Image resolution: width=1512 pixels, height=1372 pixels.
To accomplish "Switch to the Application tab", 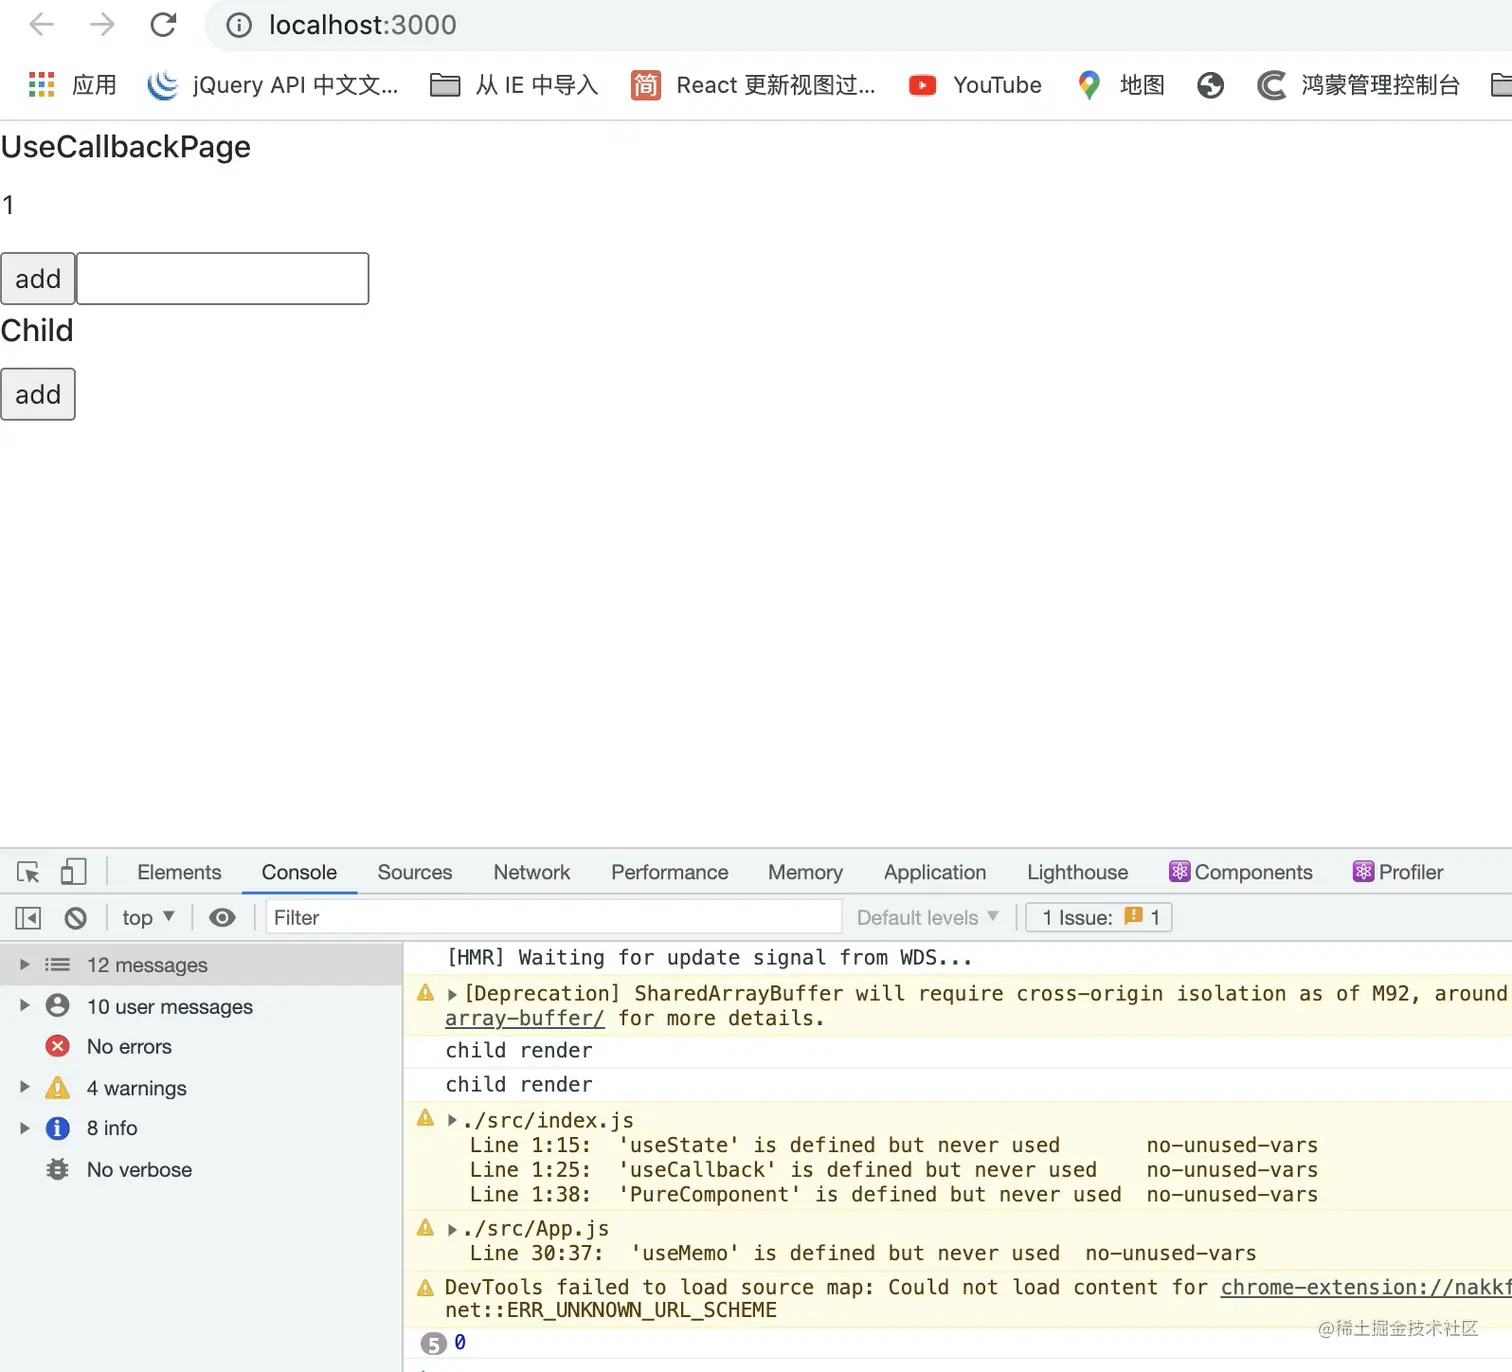I will click(x=935, y=872).
